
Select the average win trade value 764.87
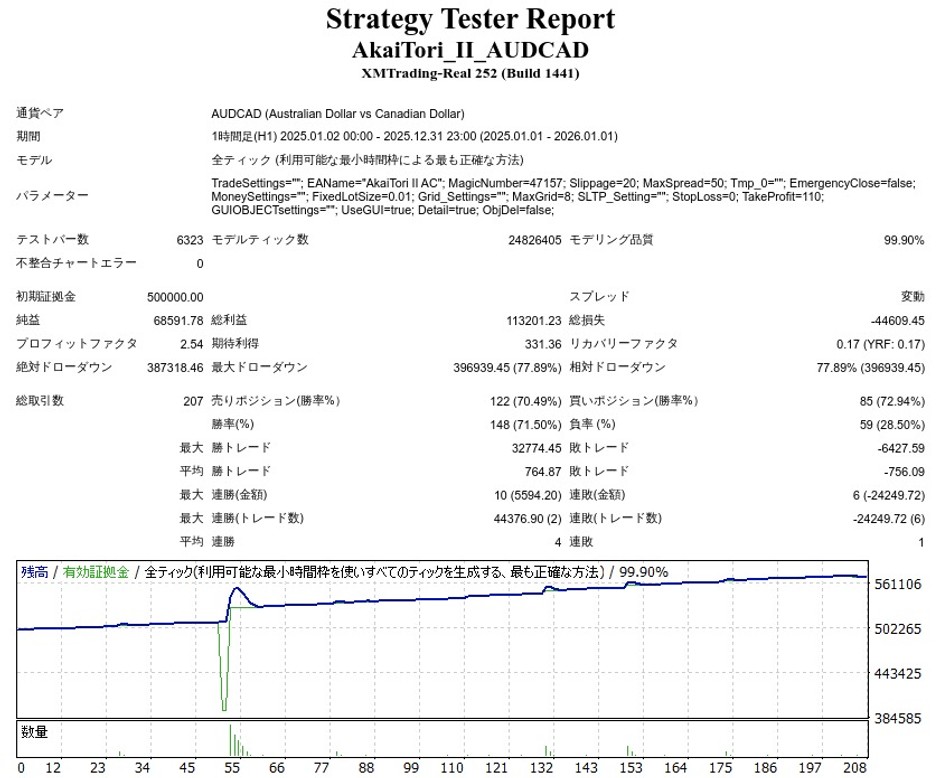point(543,472)
